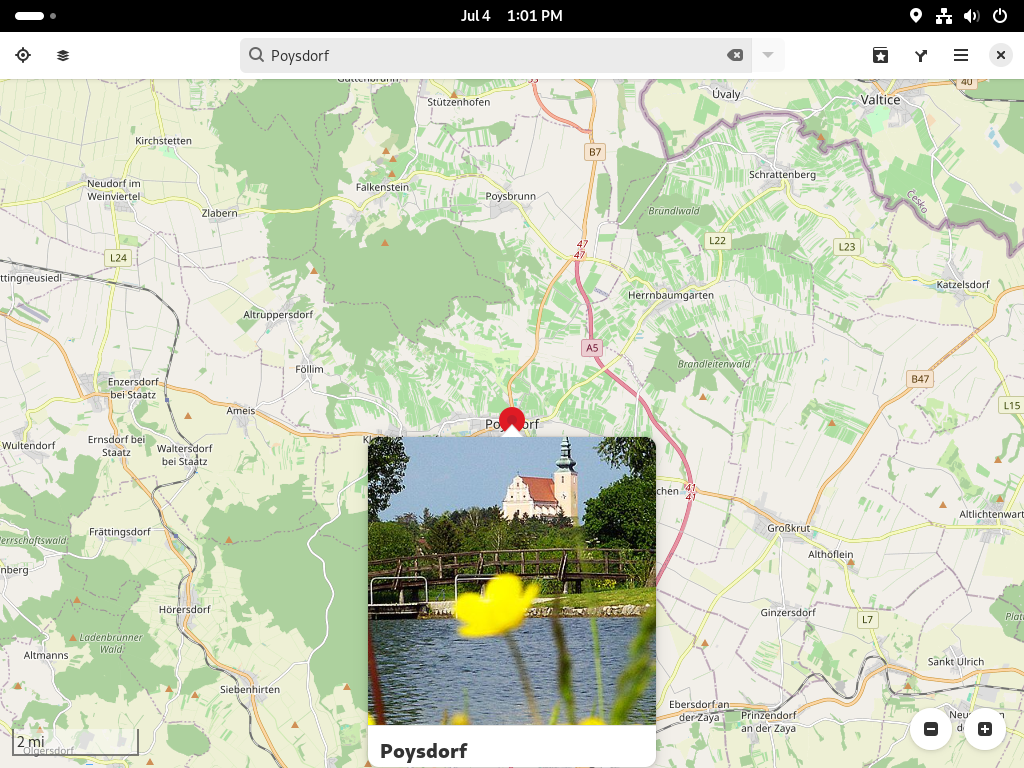Click the Poysdorf church photo thumbnail

pos(512,581)
